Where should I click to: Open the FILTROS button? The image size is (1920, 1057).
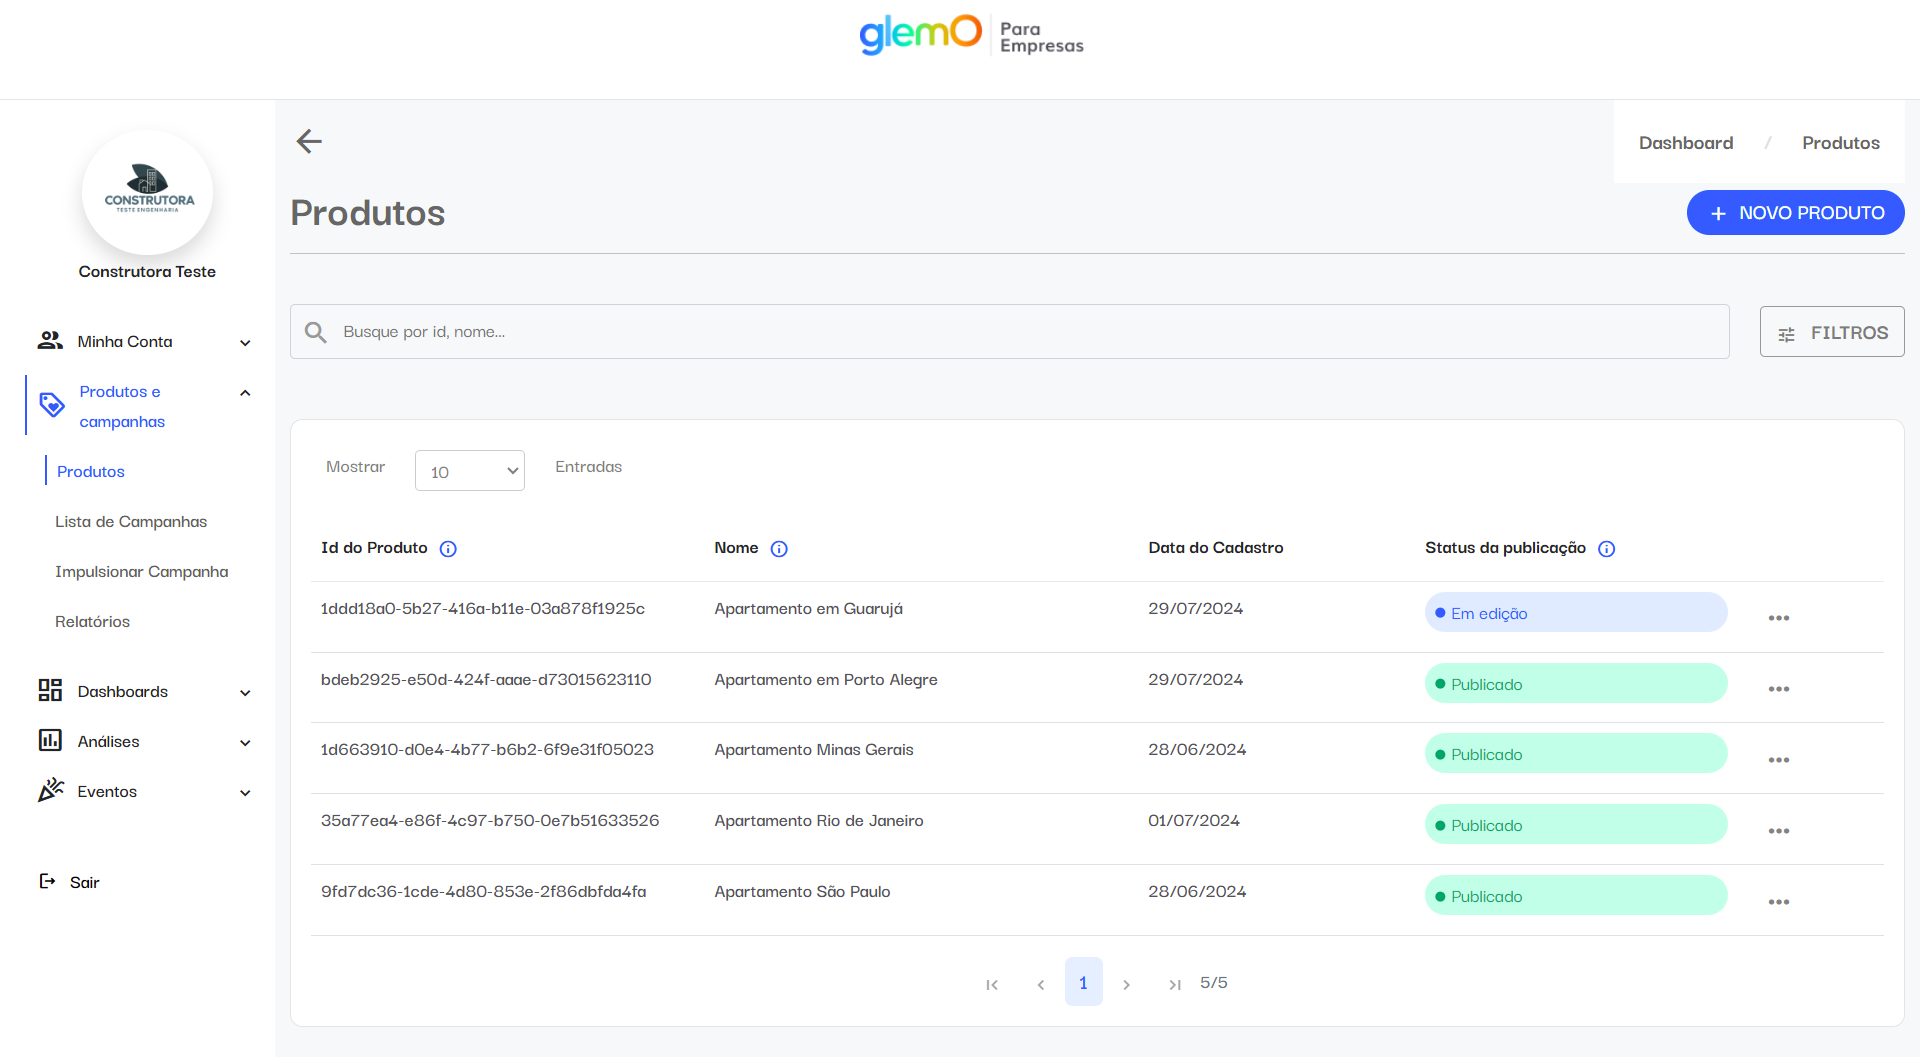[x=1831, y=332]
